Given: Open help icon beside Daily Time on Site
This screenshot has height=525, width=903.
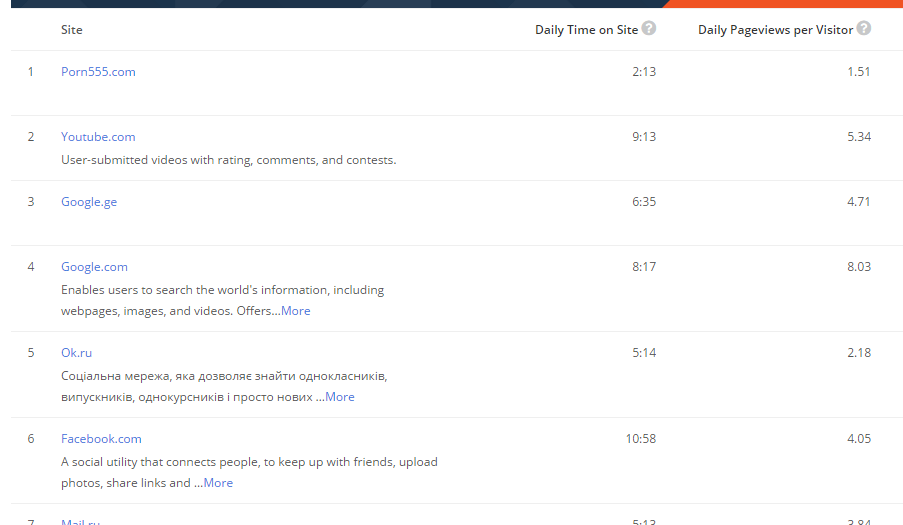Looking at the screenshot, I should coord(648,28).
